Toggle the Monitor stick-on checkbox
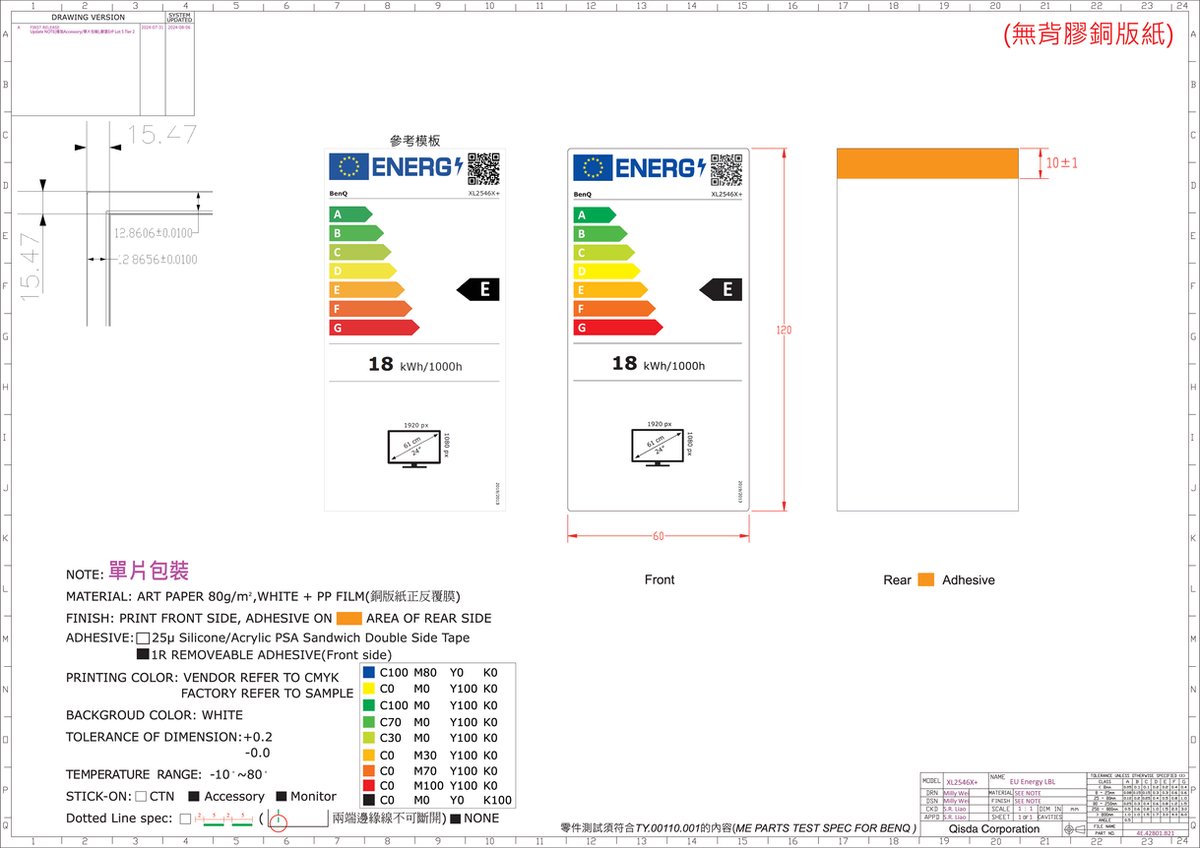 coord(282,797)
